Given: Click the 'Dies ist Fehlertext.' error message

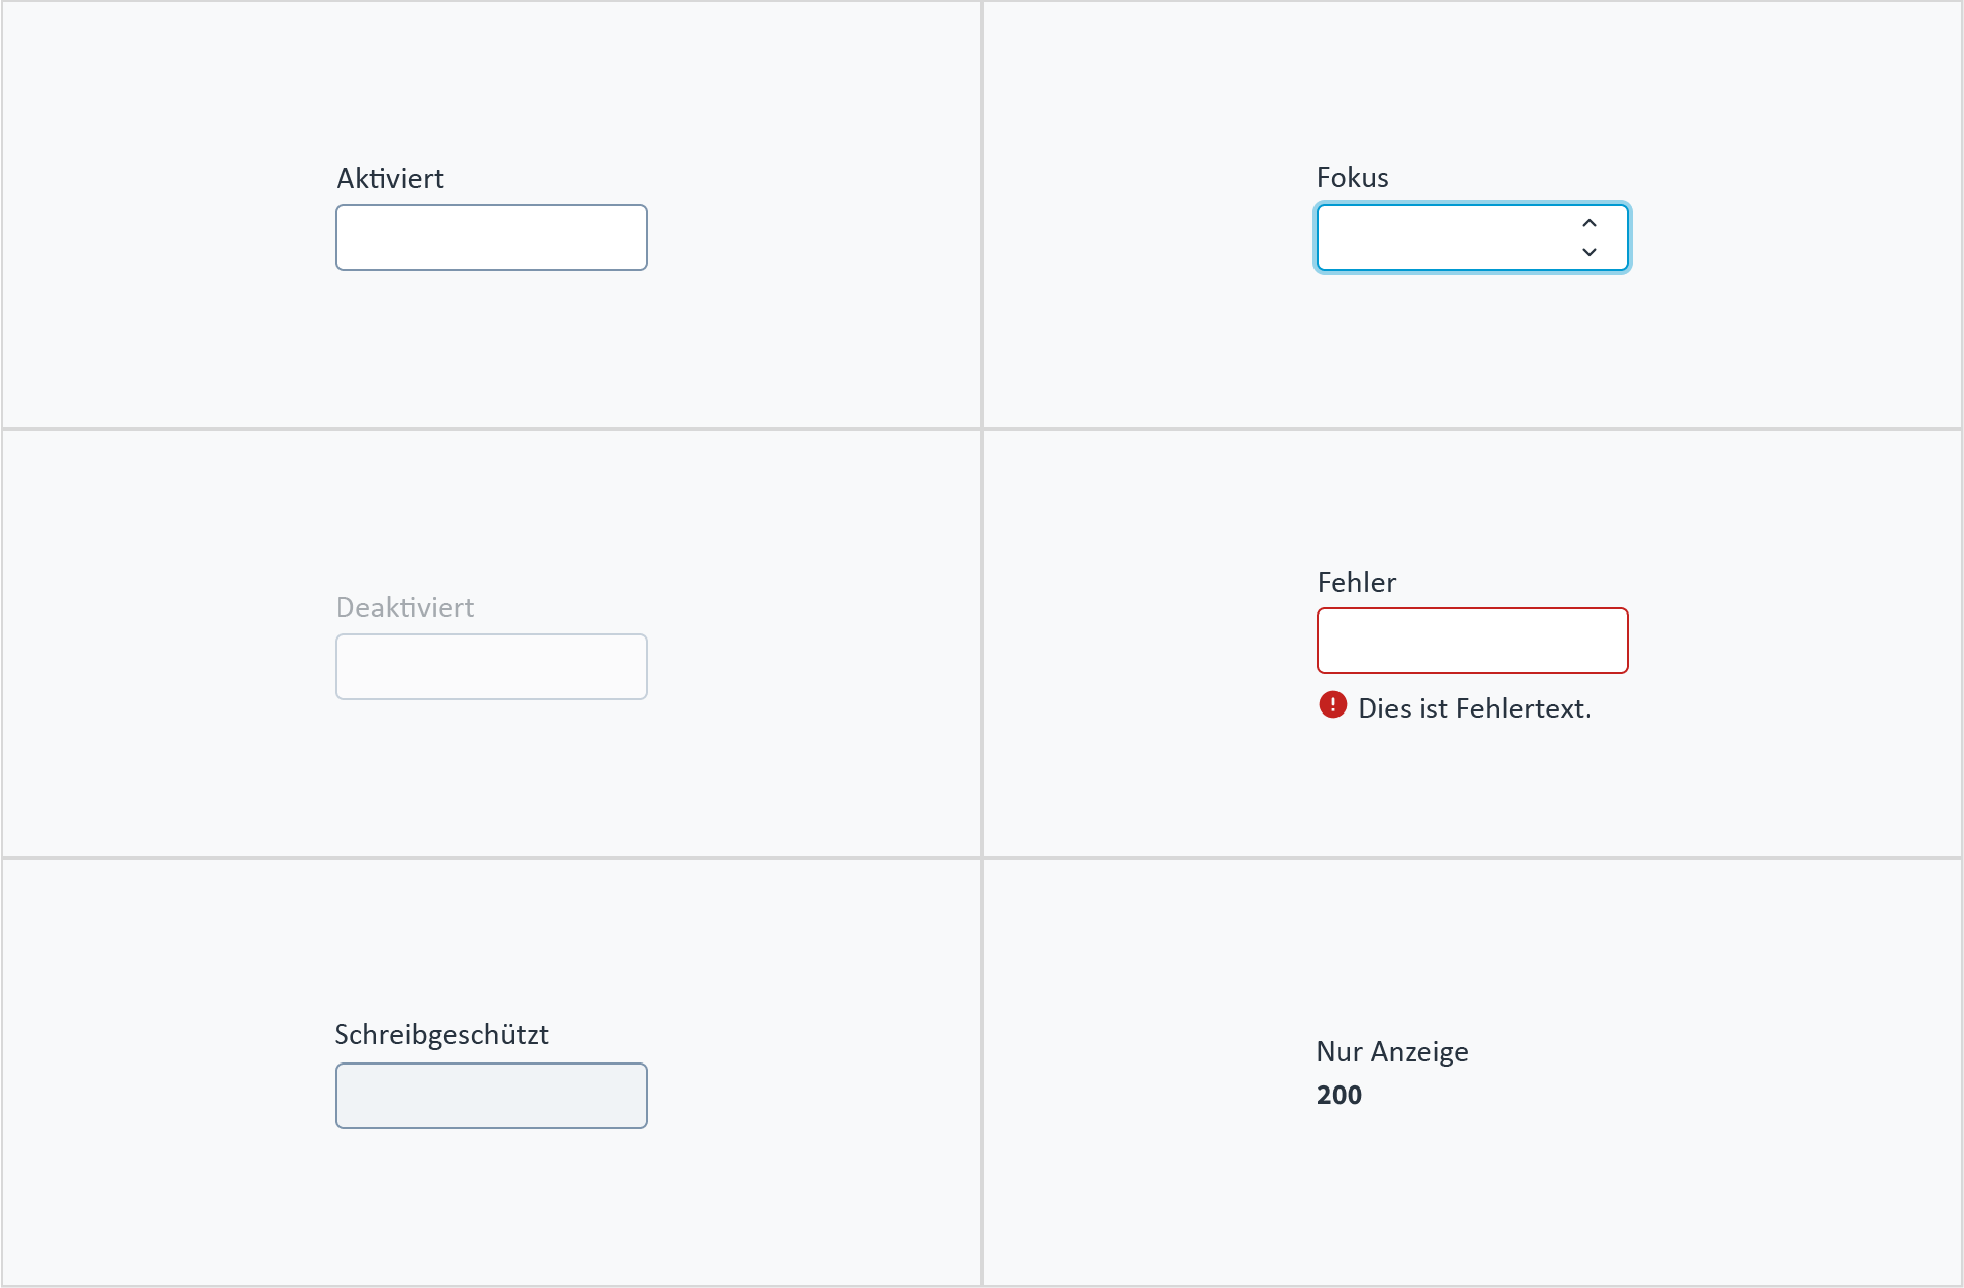Looking at the screenshot, I should pos(1474,708).
